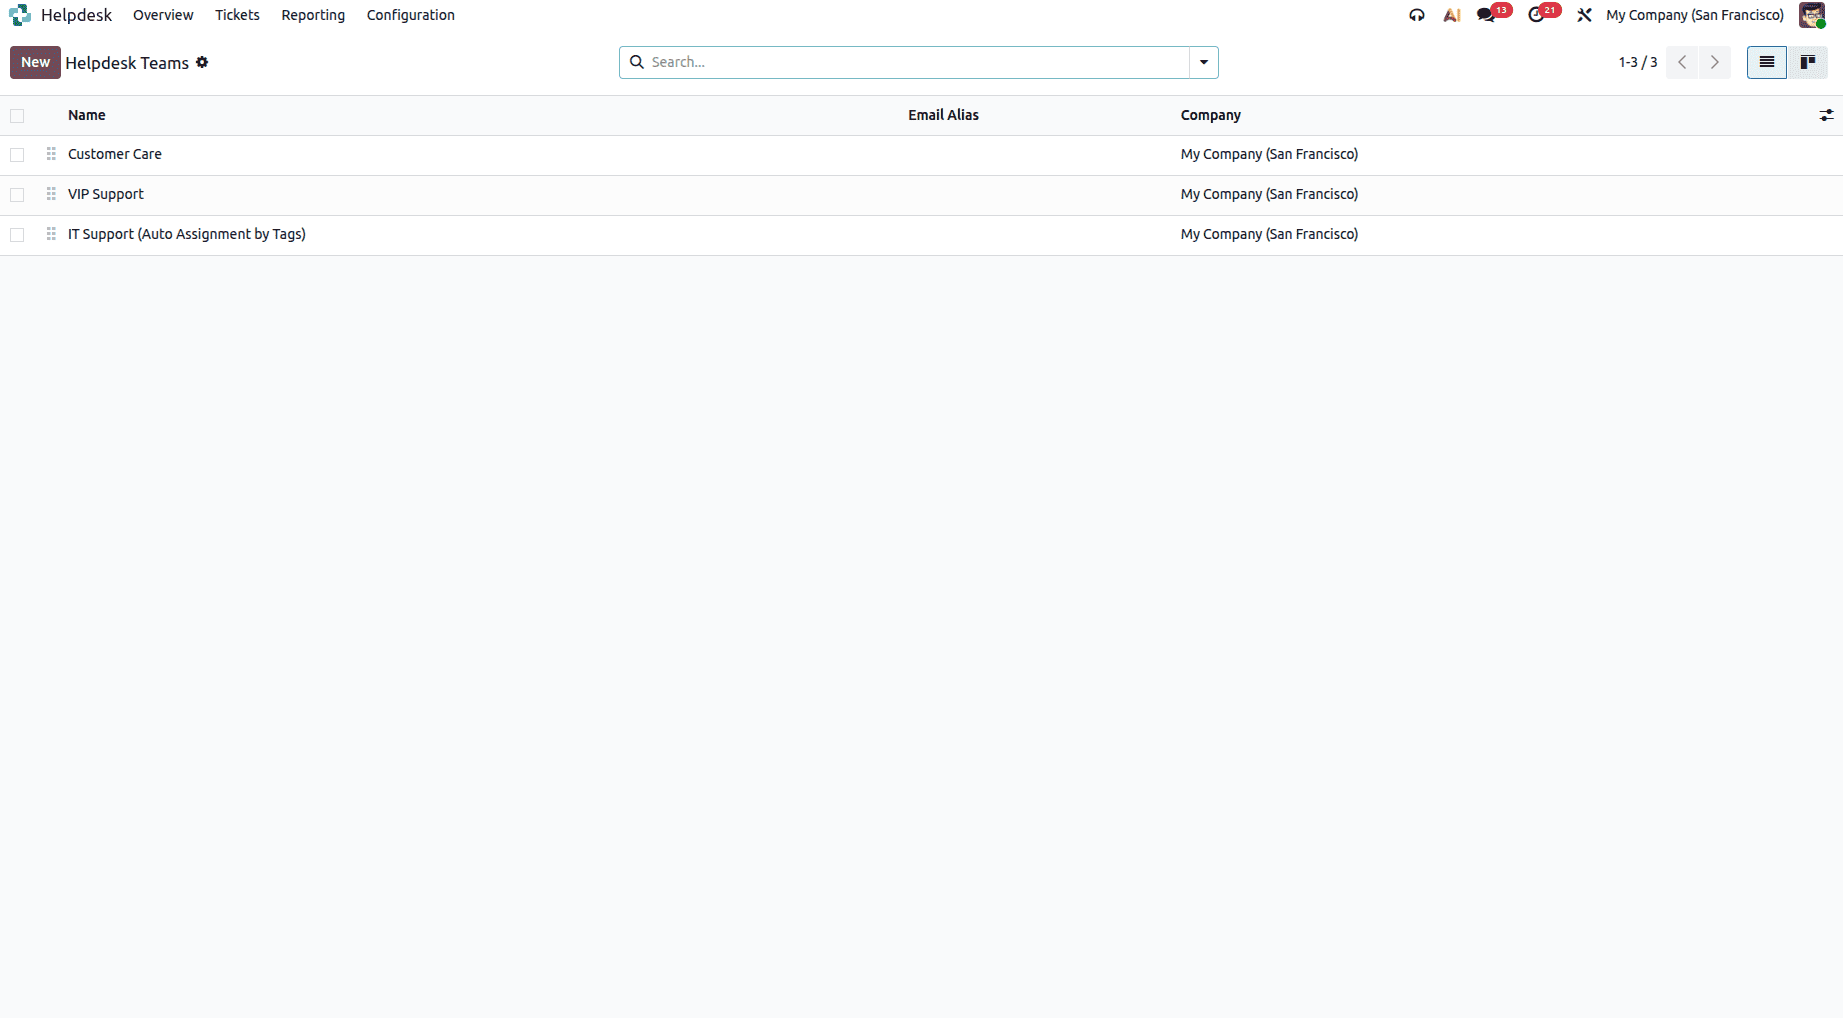Image resolution: width=1843 pixels, height=1018 pixels.
Task: Switch to list view
Action: tap(1767, 62)
